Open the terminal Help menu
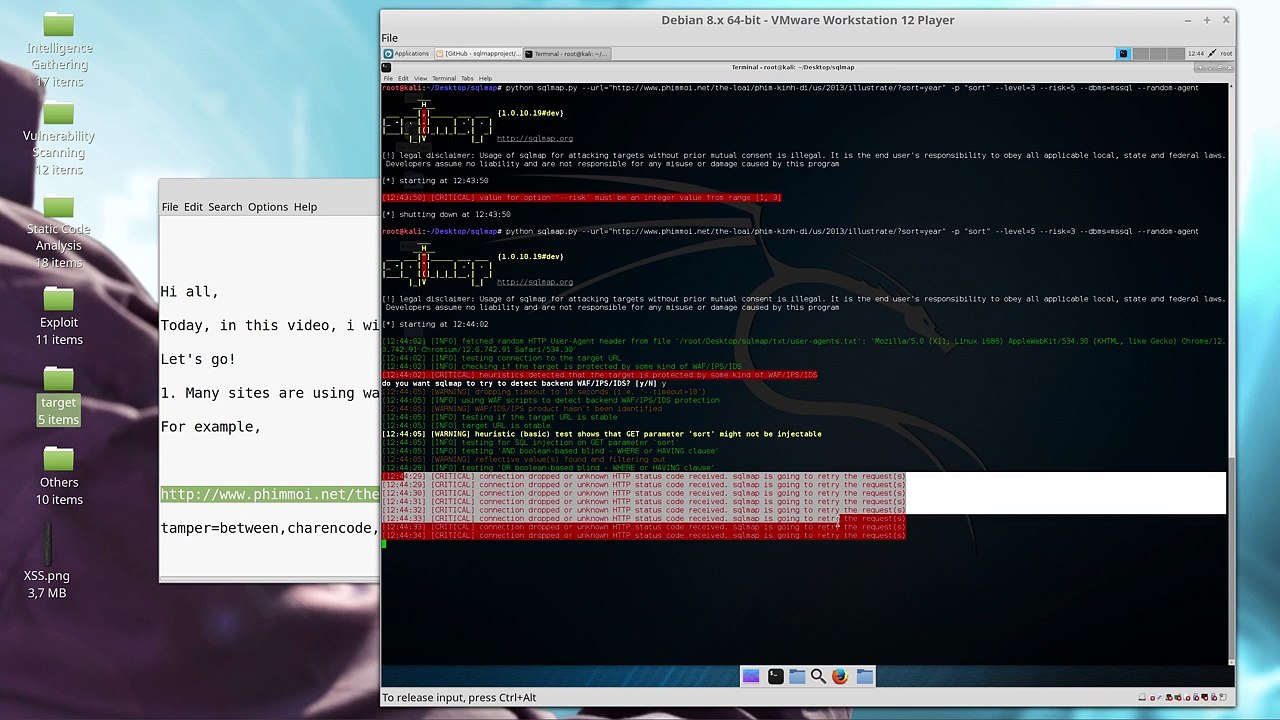 (x=485, y=78)
